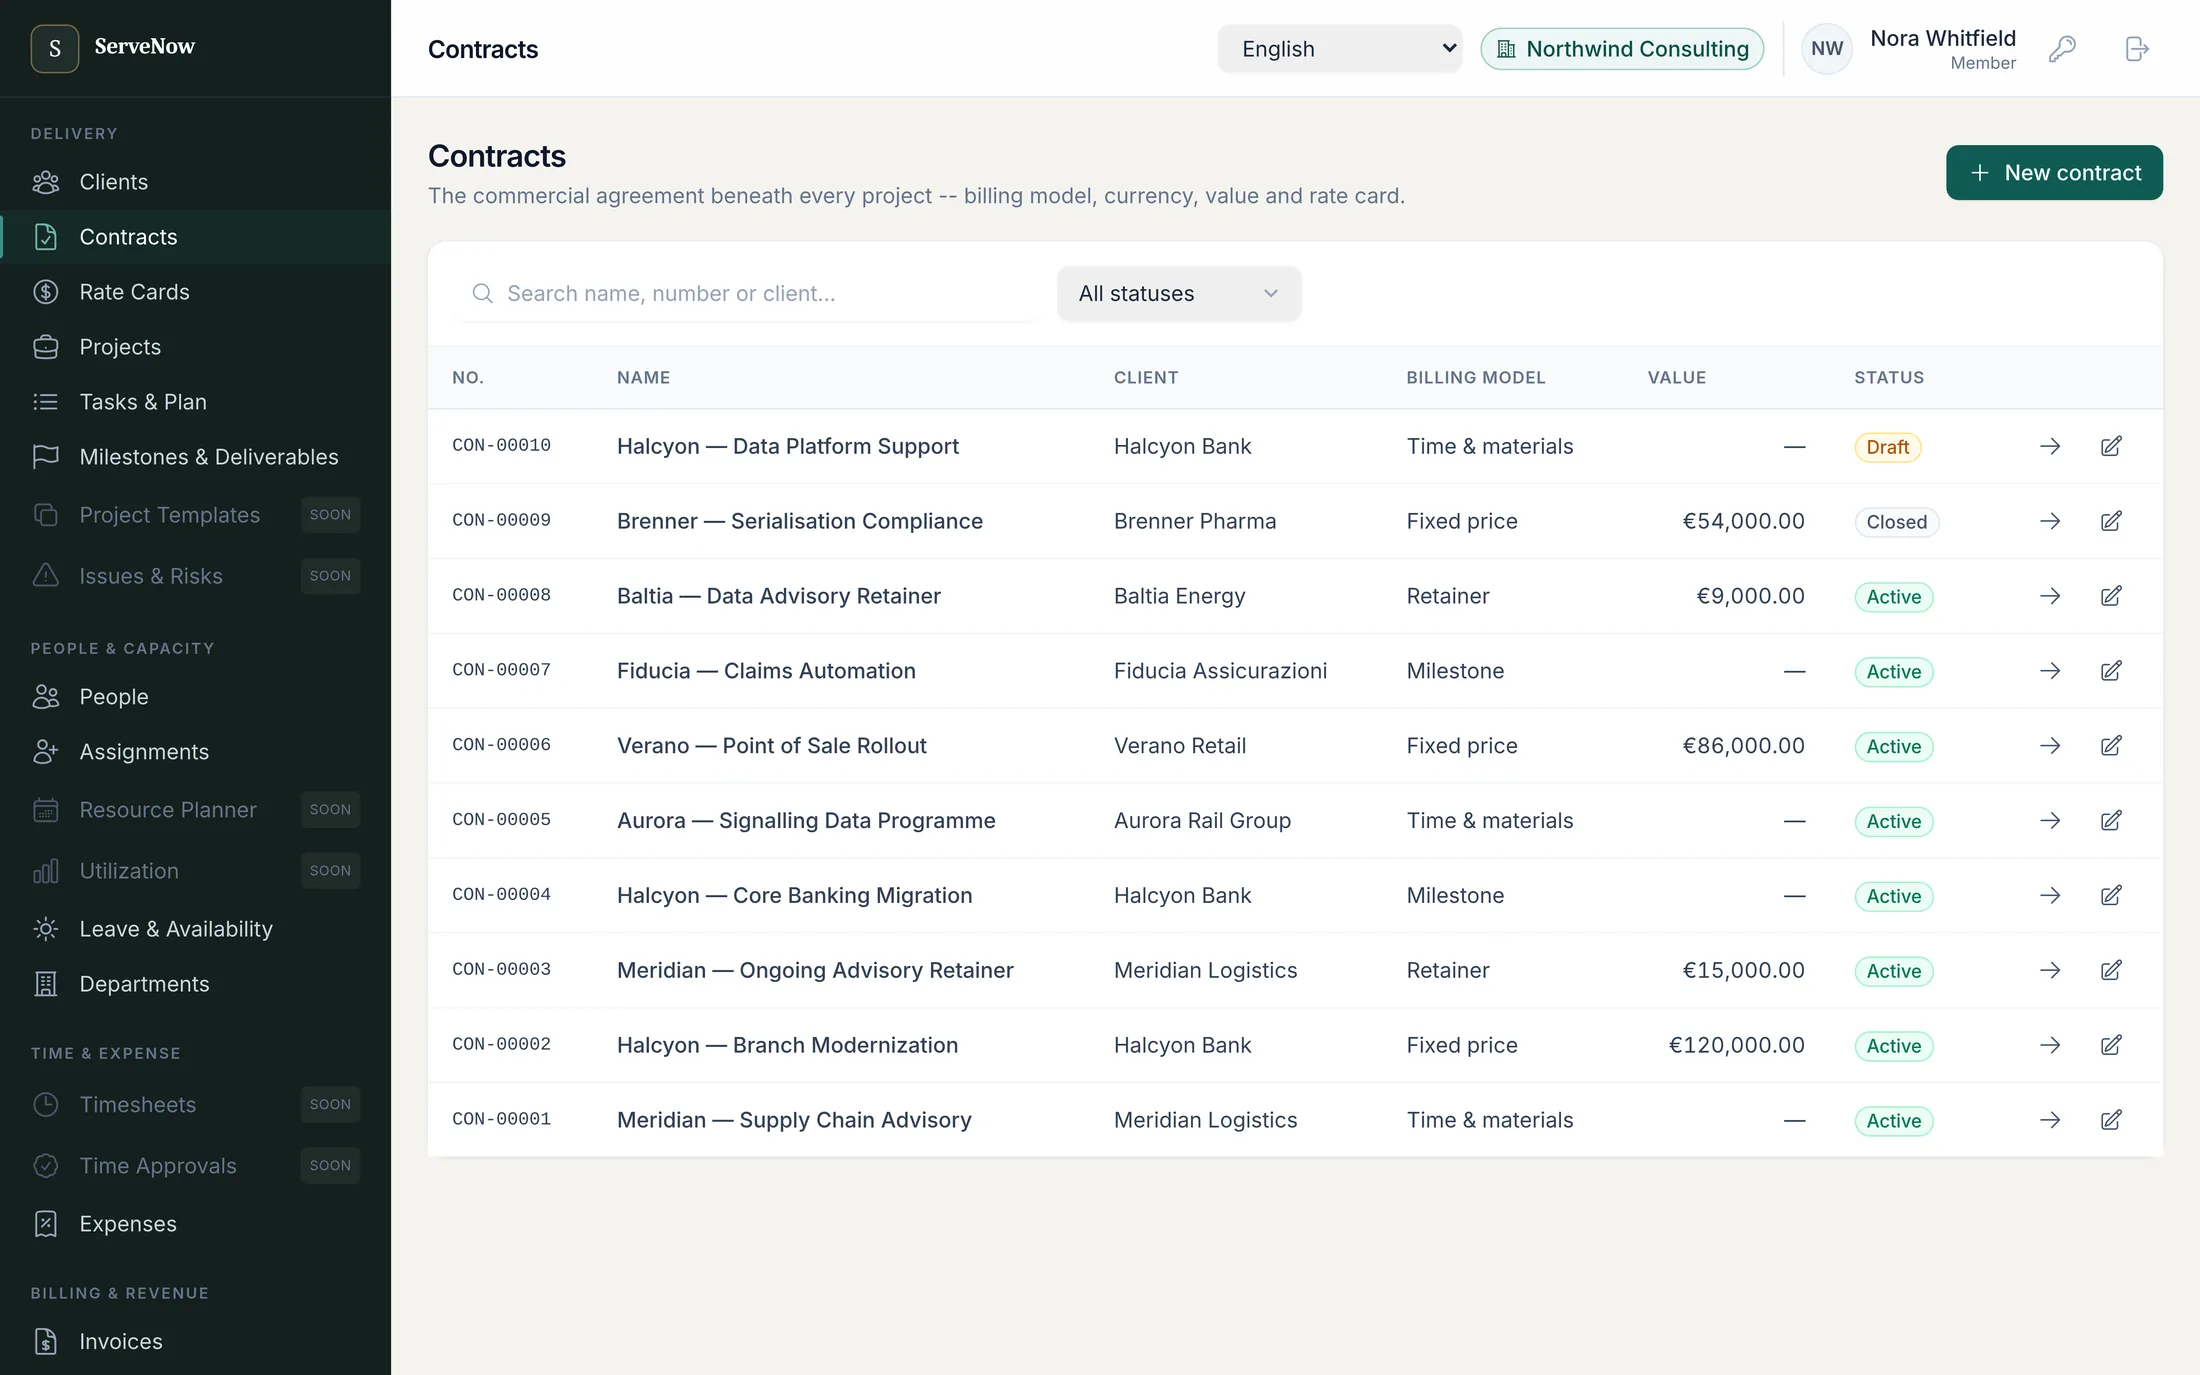The height and width of the screenshot is (1375, 2200).
Task: Click the Nora Whitfield user name
Action: click(1943, 38)
